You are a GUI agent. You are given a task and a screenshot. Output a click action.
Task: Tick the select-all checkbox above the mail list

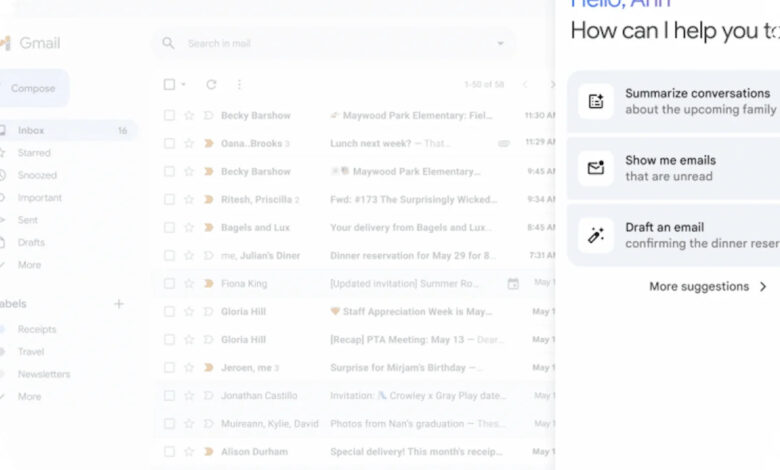point(169,85)
